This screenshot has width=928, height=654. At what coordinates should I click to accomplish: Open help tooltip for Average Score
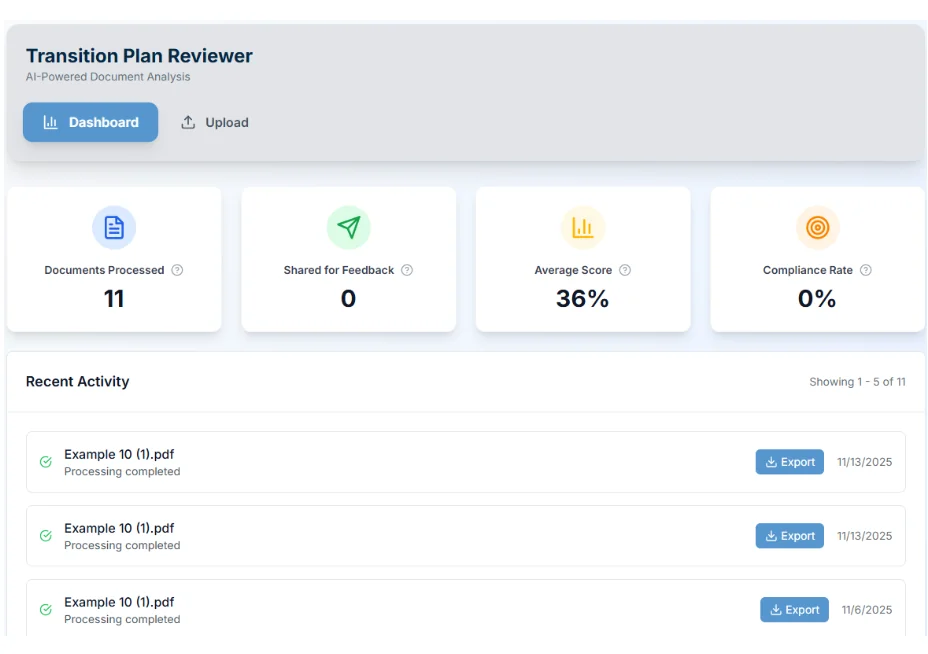coord(624,270)
